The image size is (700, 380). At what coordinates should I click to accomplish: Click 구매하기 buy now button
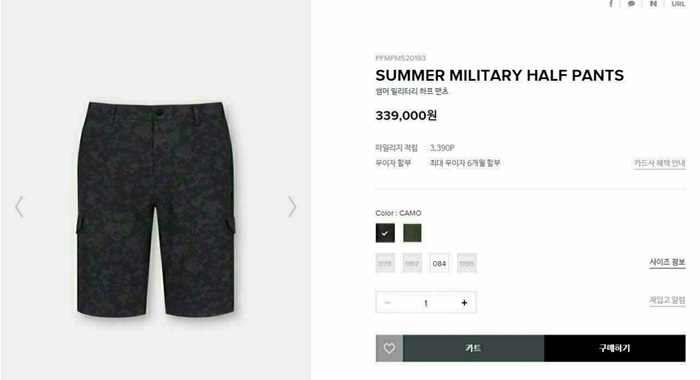click(x=615, y=348)
